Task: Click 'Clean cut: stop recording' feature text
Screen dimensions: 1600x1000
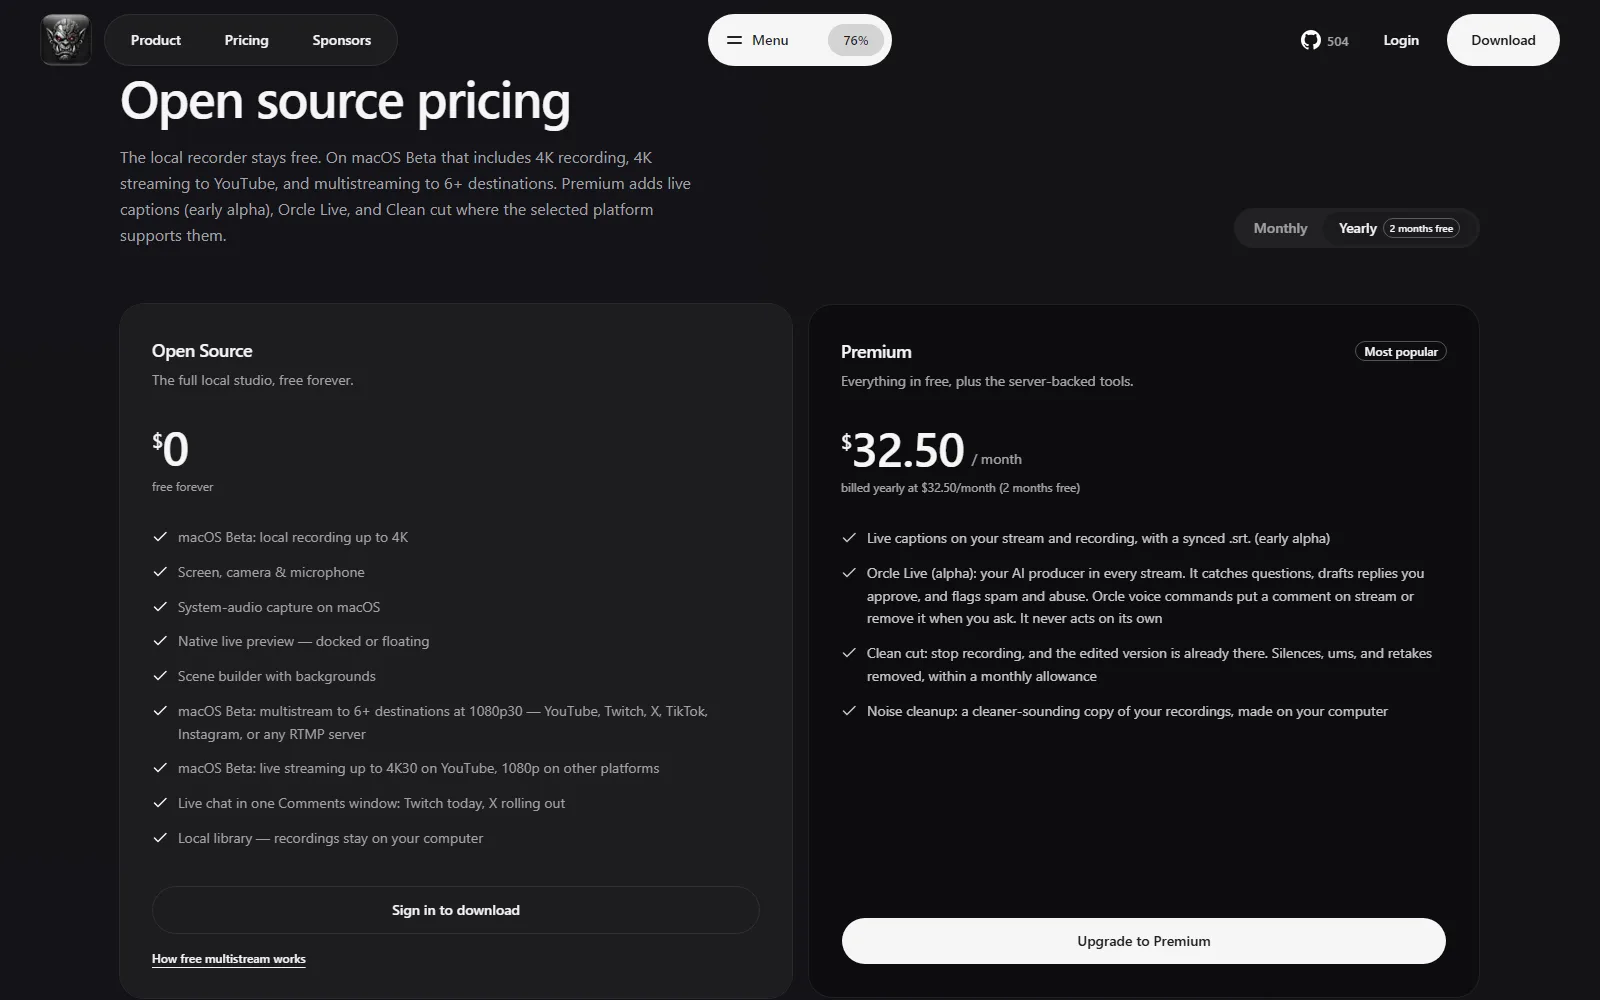Action: point(1149,665)
